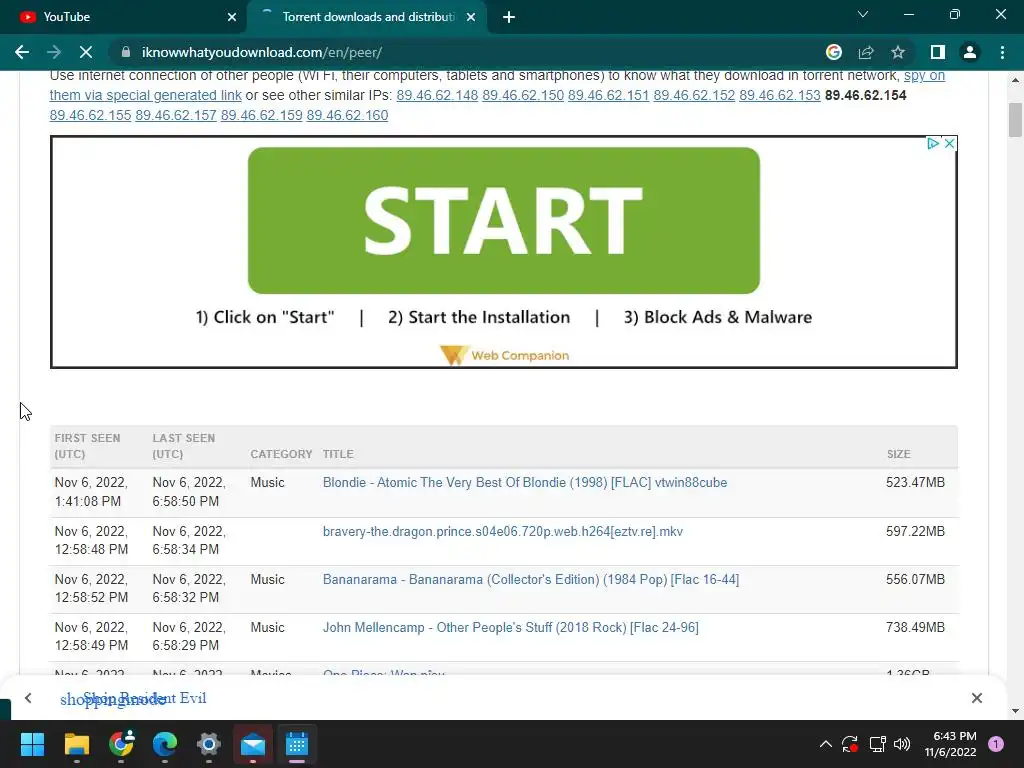Click the LAST SEEN (UTC) column header
Viewport: 1024px width, 768px height.
click(x=184, y=446)
